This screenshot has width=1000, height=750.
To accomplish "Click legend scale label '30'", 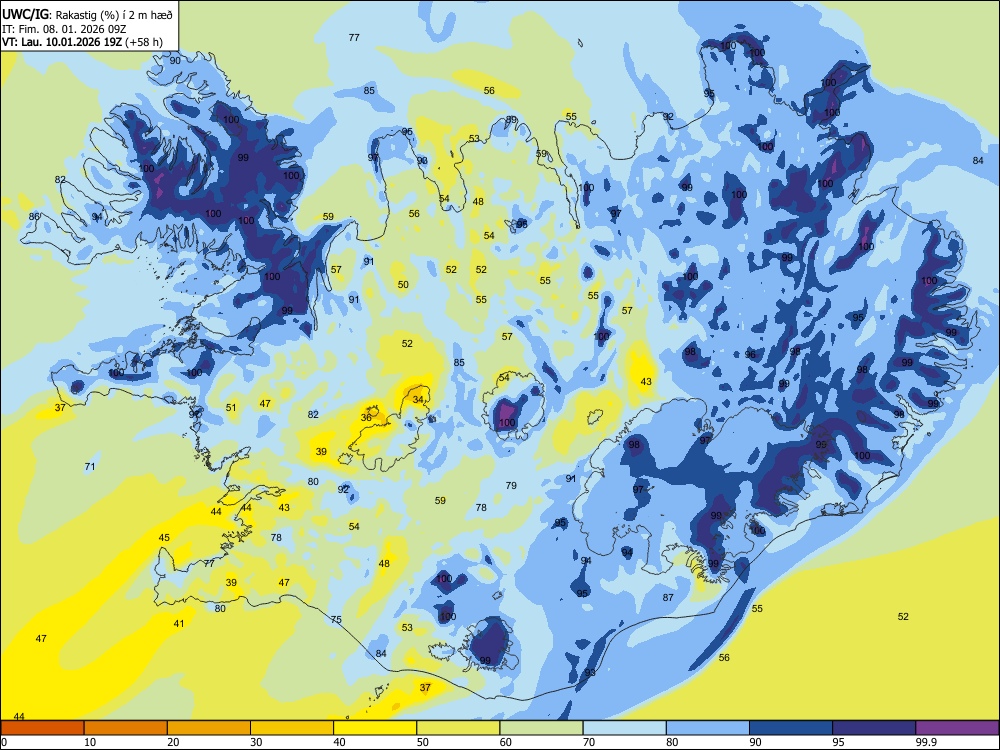I will point(256,742).
